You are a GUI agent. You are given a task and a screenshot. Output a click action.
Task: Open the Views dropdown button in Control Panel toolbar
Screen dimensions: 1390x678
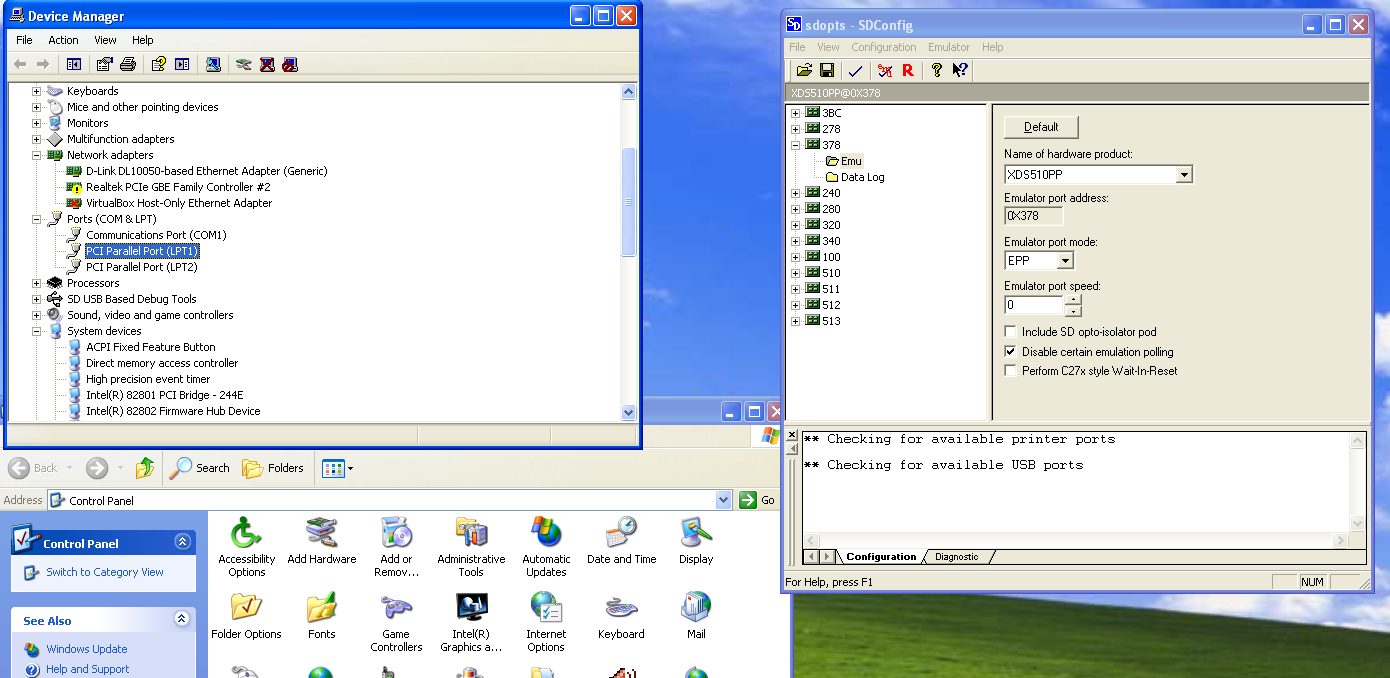point(337,467)
